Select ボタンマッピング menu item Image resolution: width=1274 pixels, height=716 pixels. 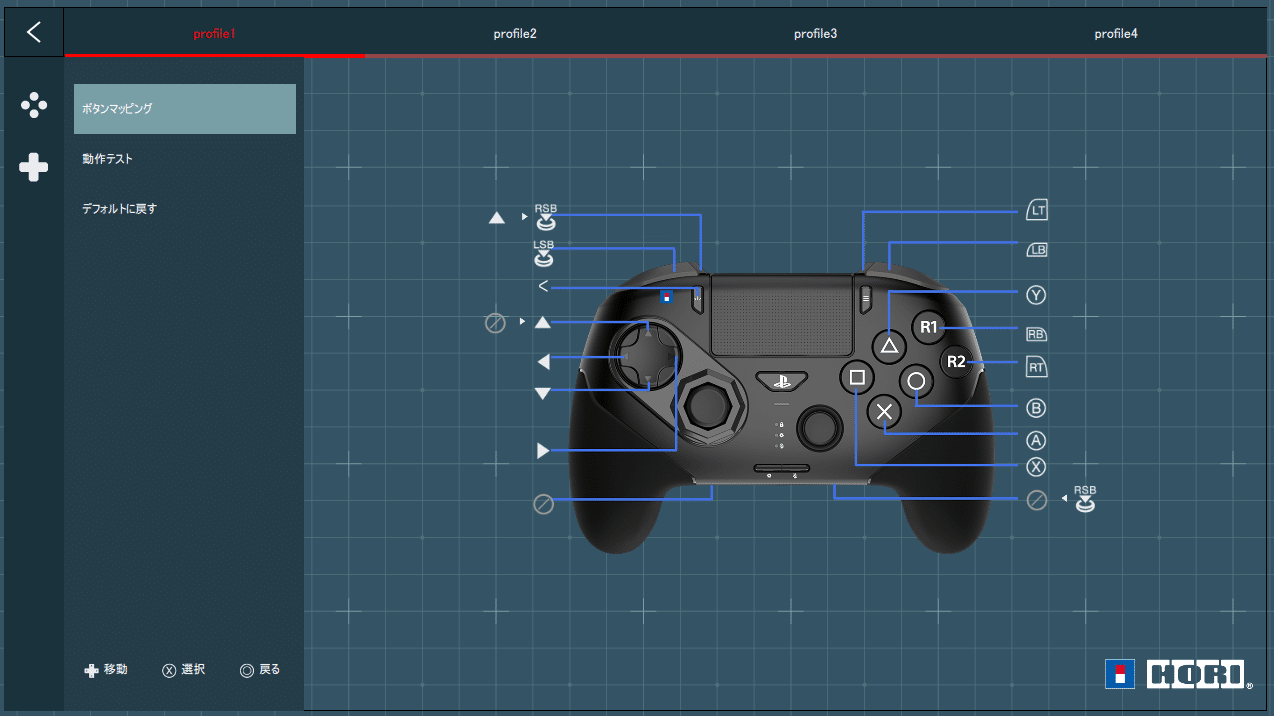(x=185, y=109)
